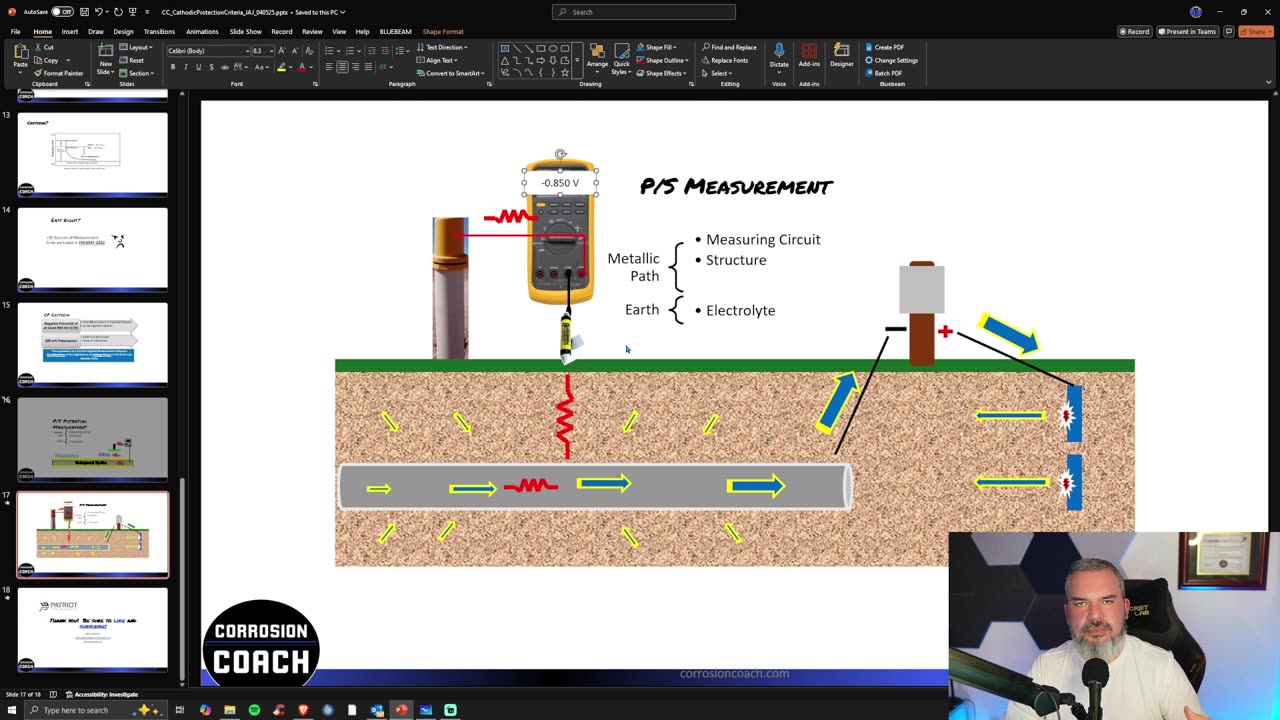Open the Add-ins pane

(809, 57)
